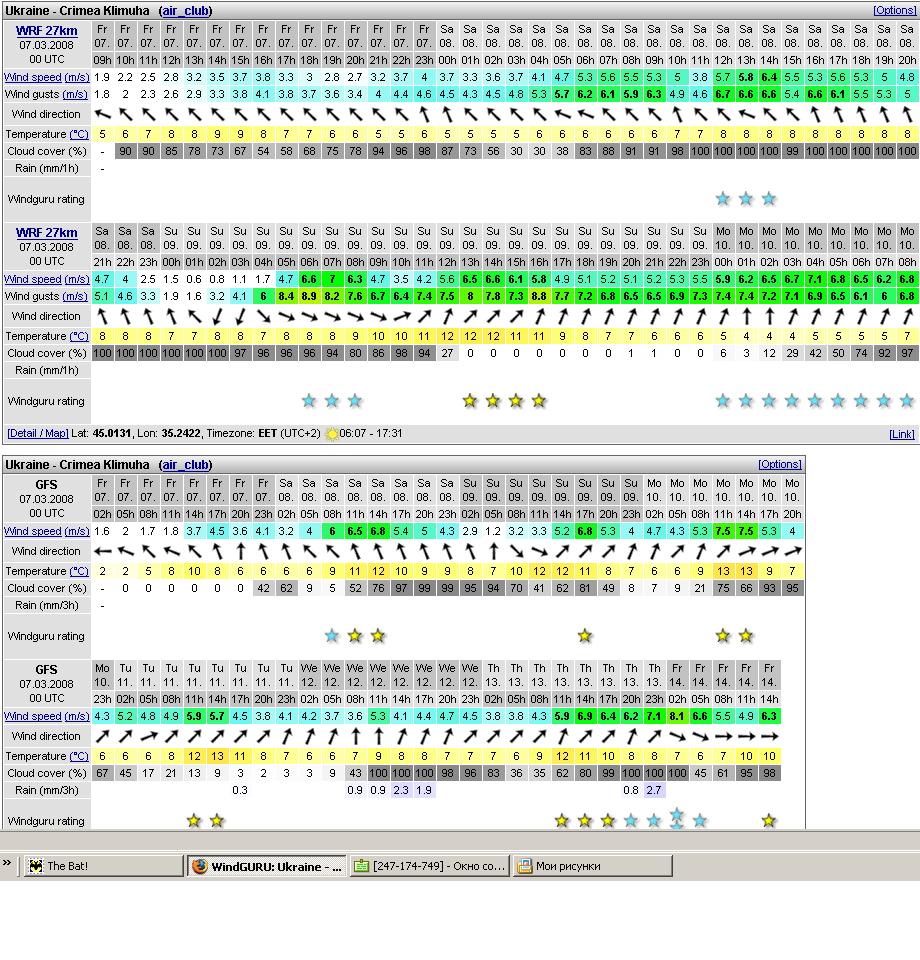Open the Options link in the GFS forecast header
Screen dimensions: 920x960
(779, 464)
